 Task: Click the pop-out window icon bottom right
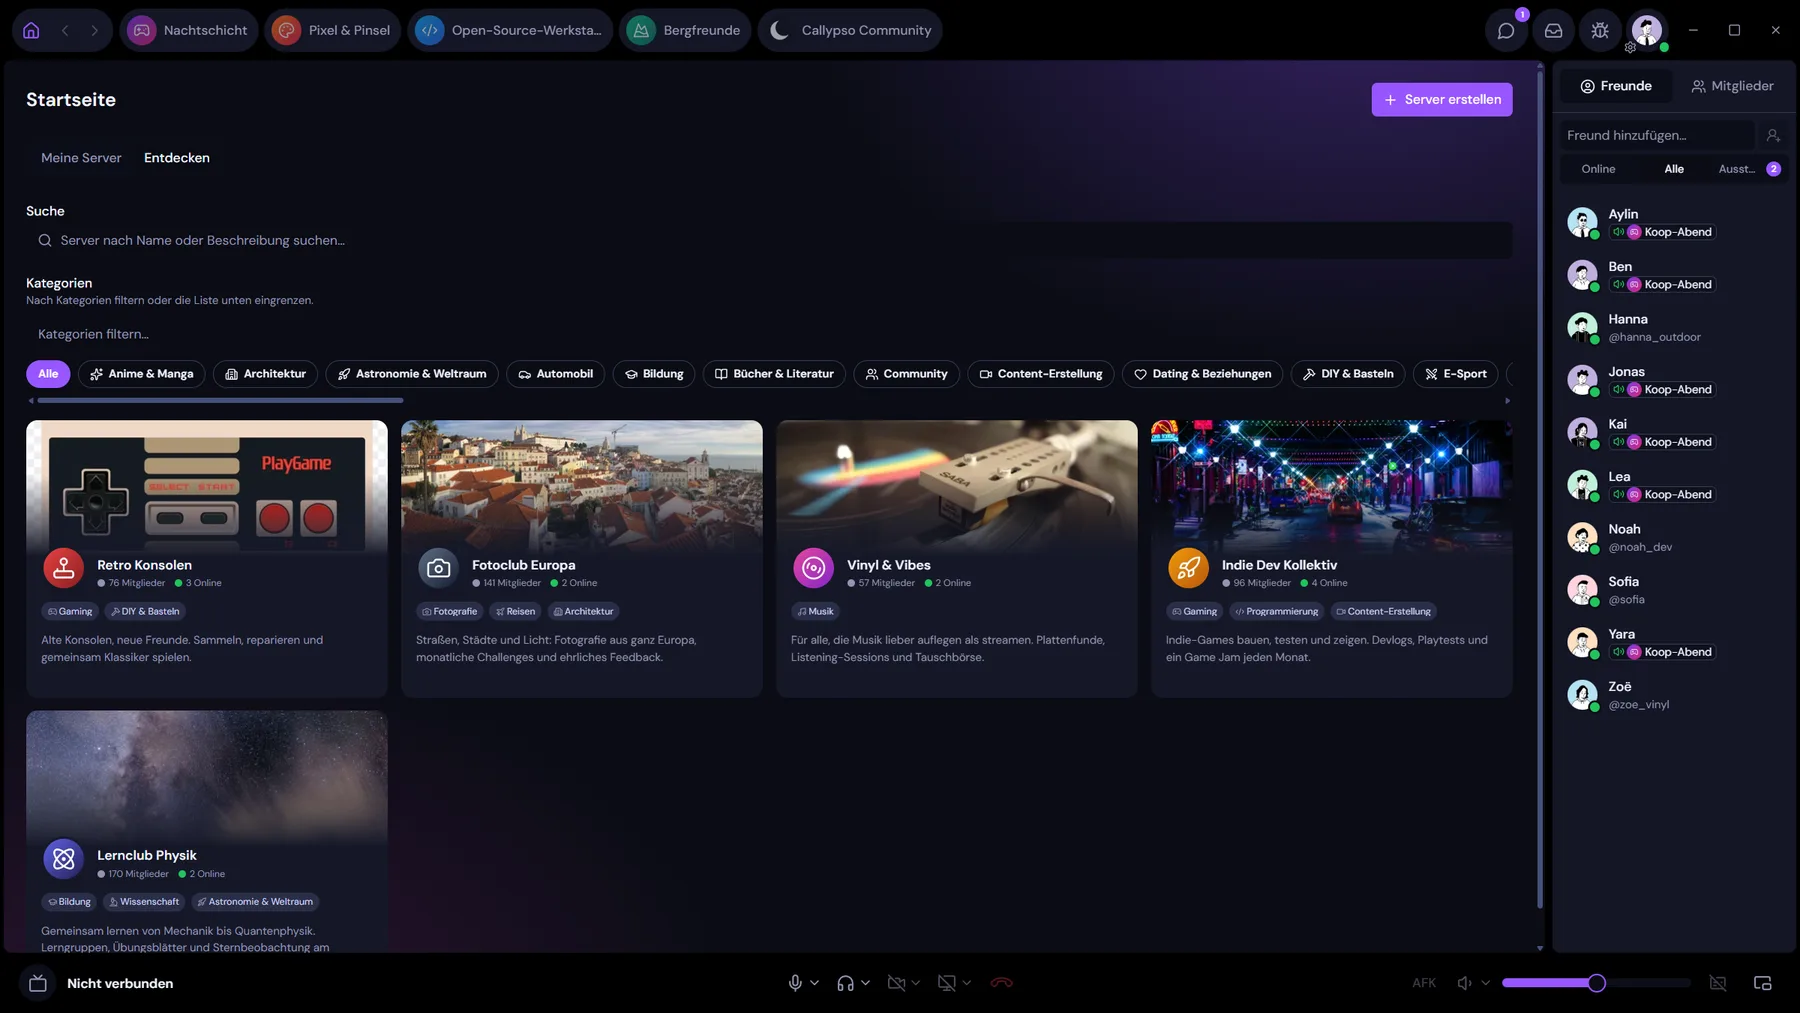1763,983
